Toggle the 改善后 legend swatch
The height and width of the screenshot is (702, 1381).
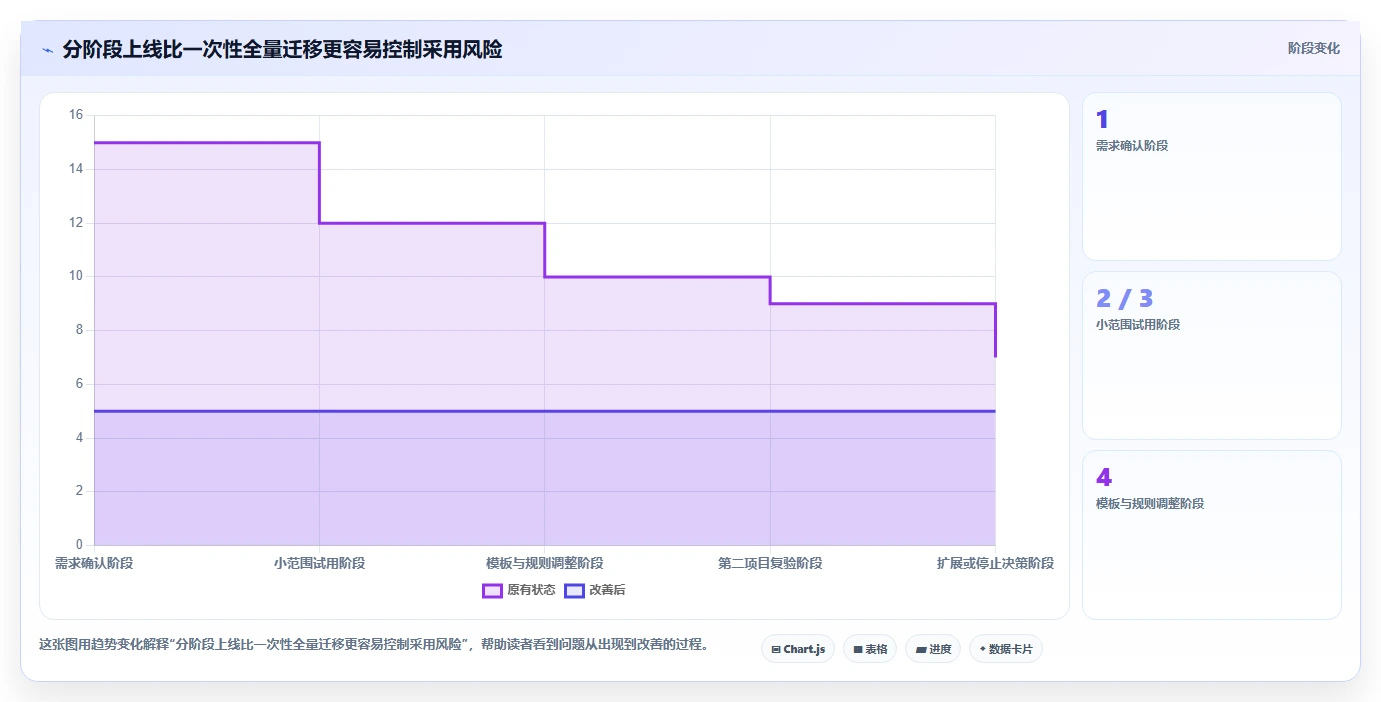point(574,590)
